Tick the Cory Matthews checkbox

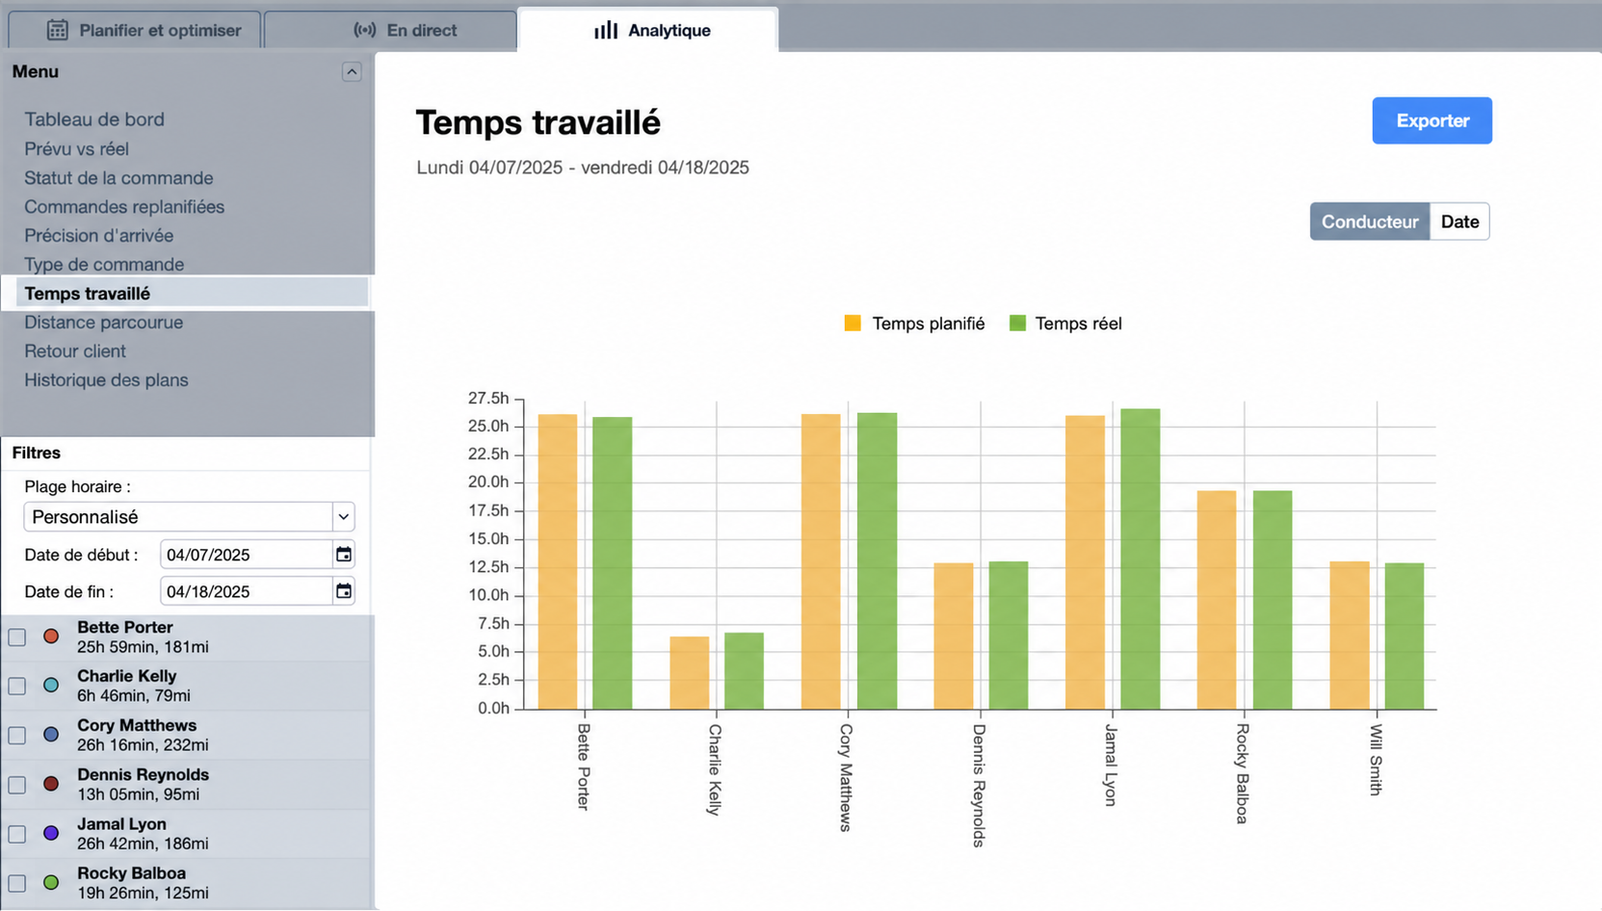pos(17,735)
